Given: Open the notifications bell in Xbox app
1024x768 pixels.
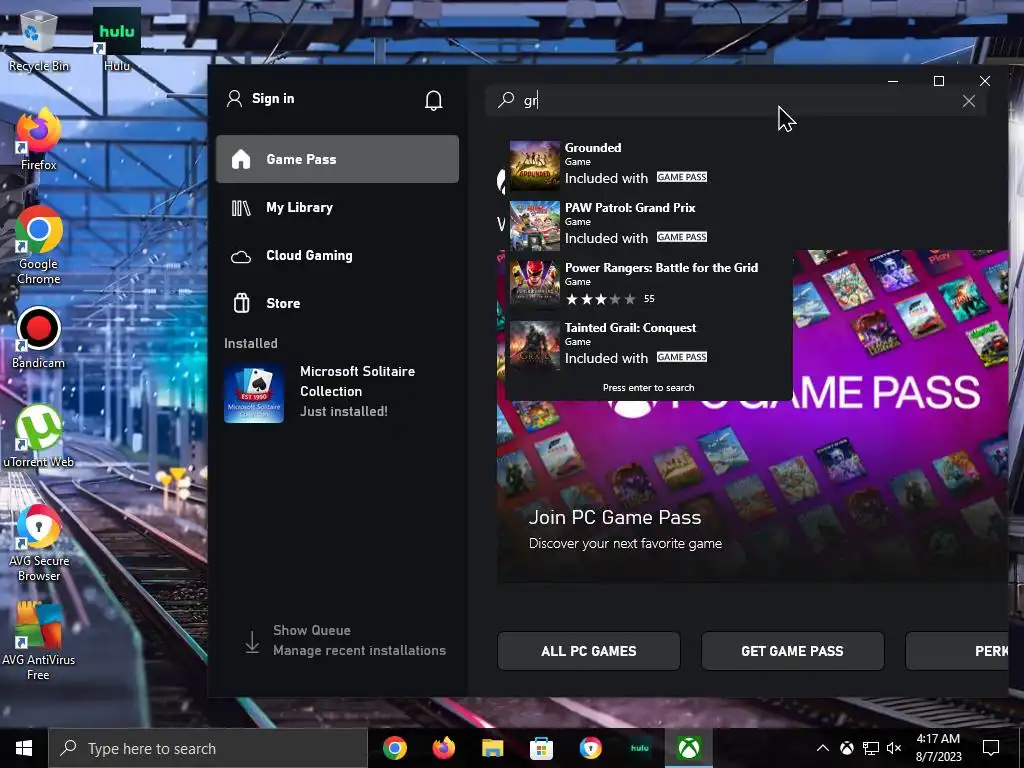Looking at the screenshot, I should click(x=434, y=100).
